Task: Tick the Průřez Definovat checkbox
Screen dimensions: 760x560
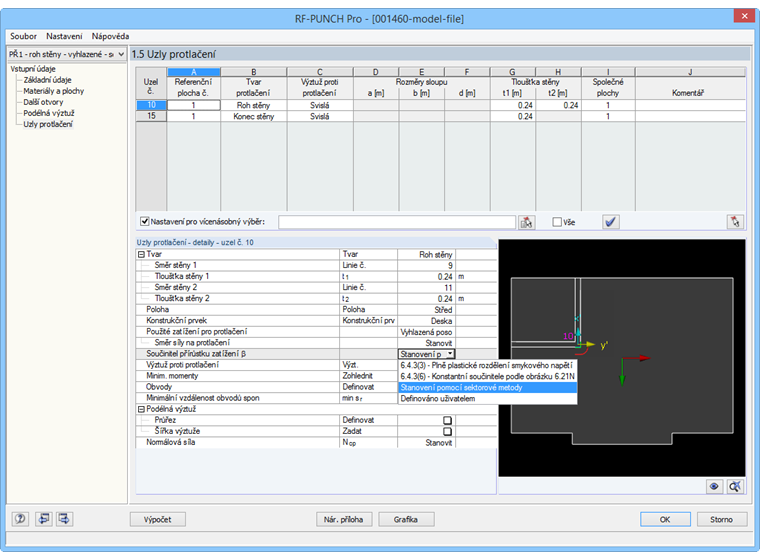Action: 447,420
